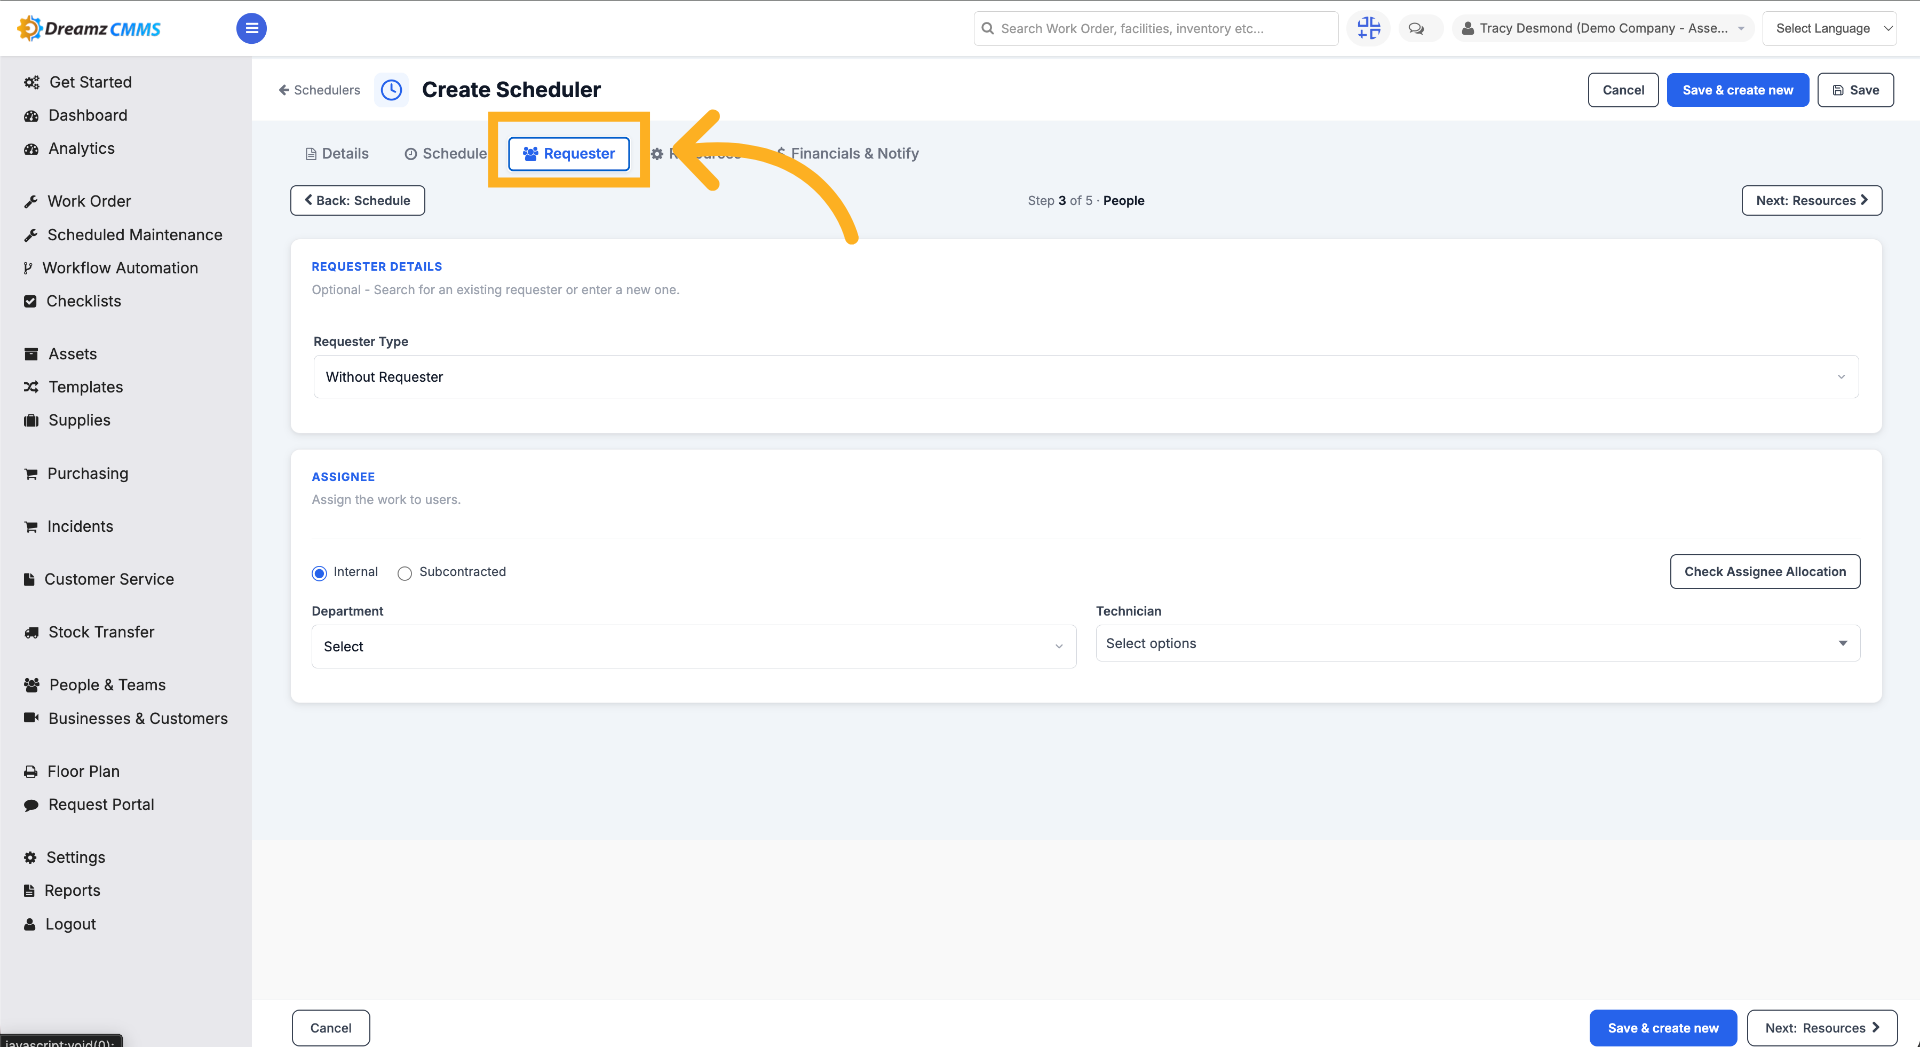Click the Dreamz CMMS logo

tap(90, 28)
